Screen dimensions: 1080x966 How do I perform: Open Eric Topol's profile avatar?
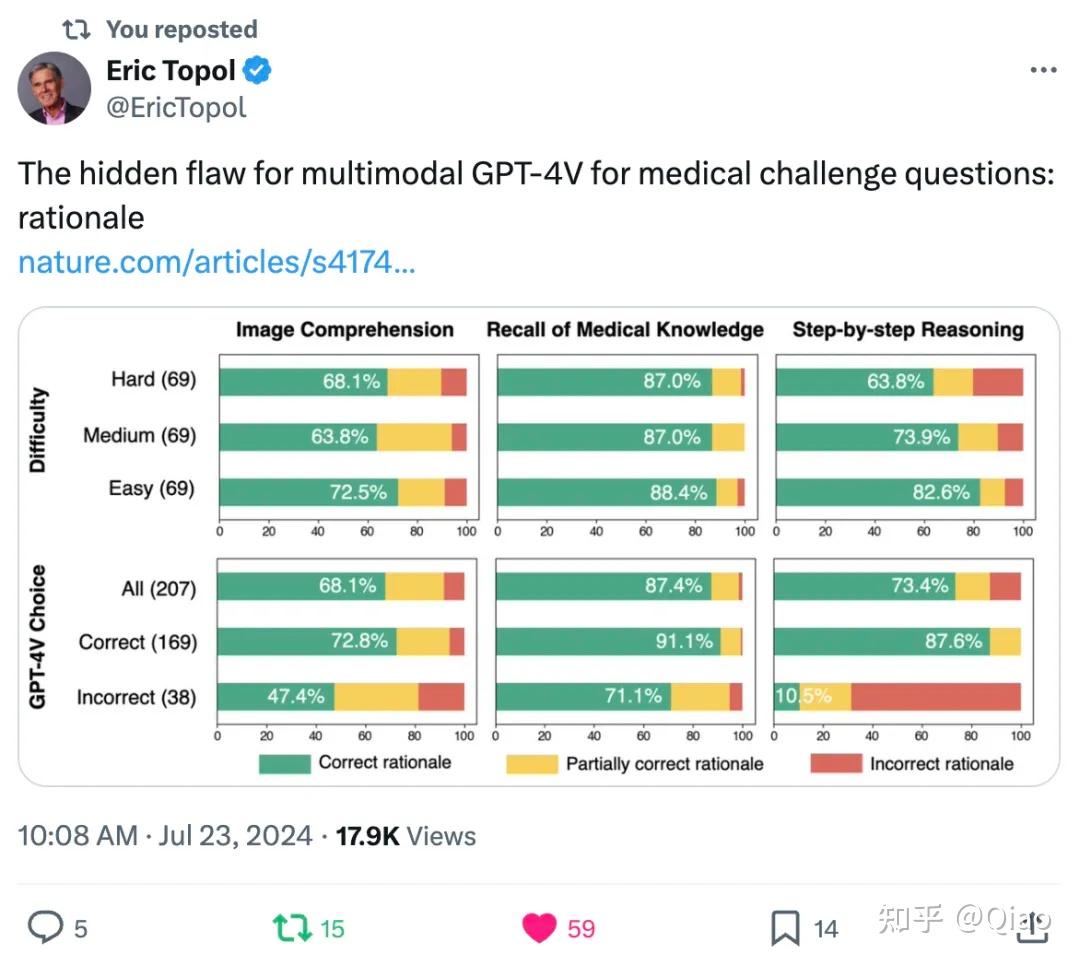[x=54, y=88]
